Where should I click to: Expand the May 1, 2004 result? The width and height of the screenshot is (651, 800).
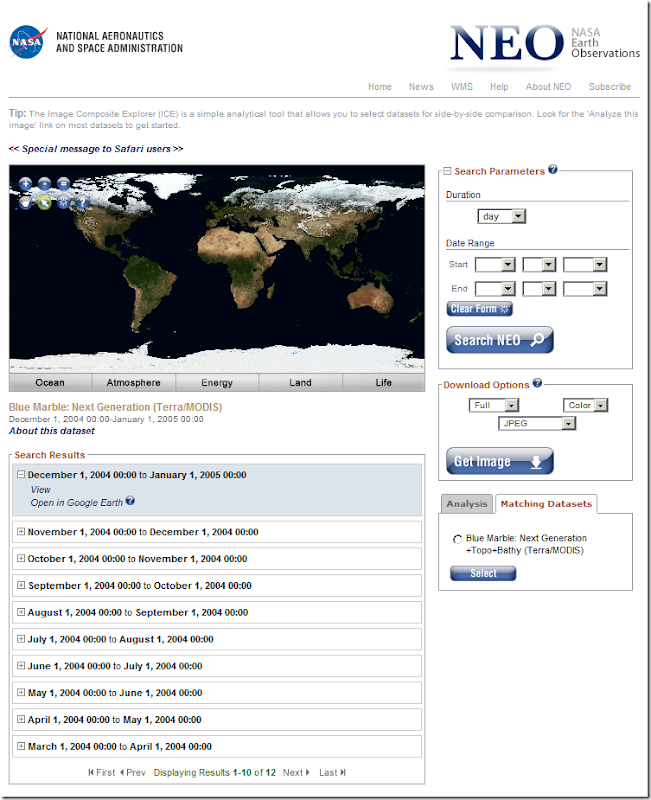[x=21, y=692]
